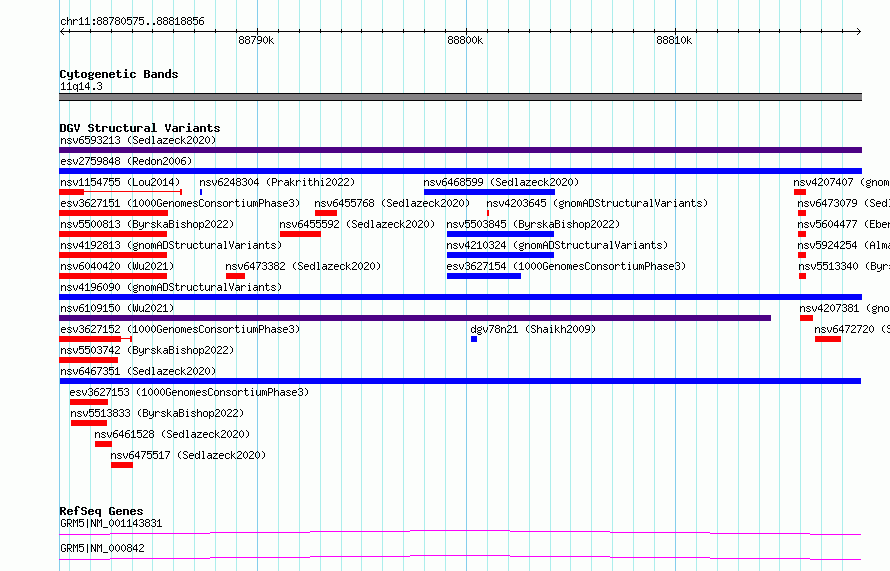Click the Cytogenetic Bands track title
890x571 pixels.
(x=119, y=74)
